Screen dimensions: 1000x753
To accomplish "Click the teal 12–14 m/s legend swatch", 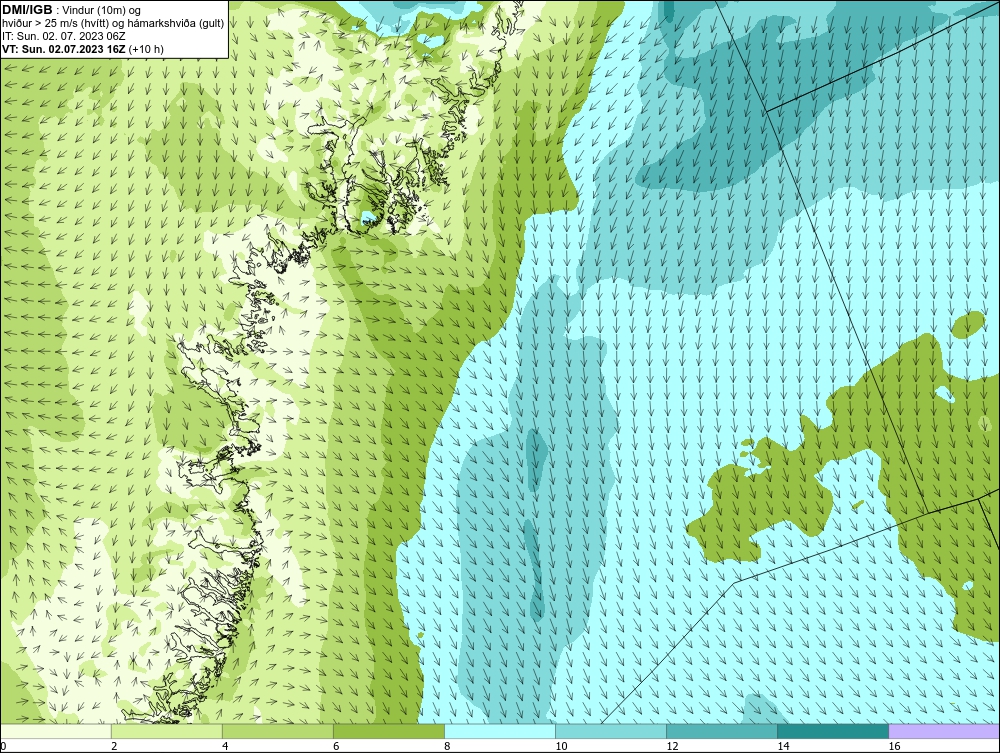I will 722,731.
